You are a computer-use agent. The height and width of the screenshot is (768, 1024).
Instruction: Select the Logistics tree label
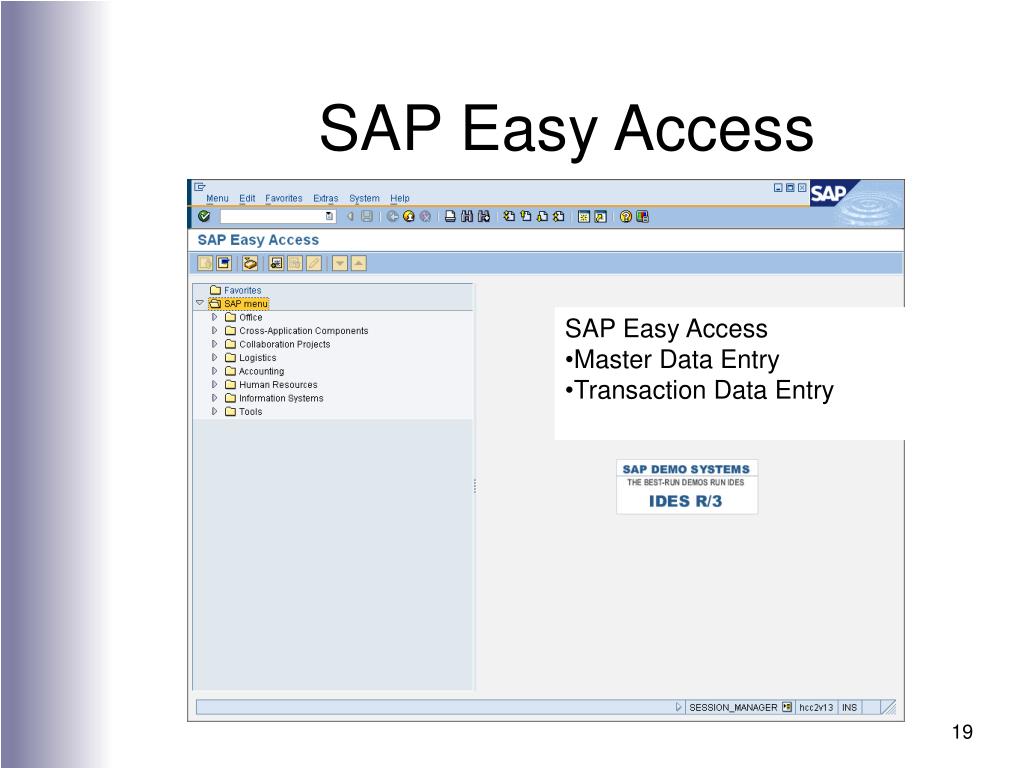click(257, 358)
